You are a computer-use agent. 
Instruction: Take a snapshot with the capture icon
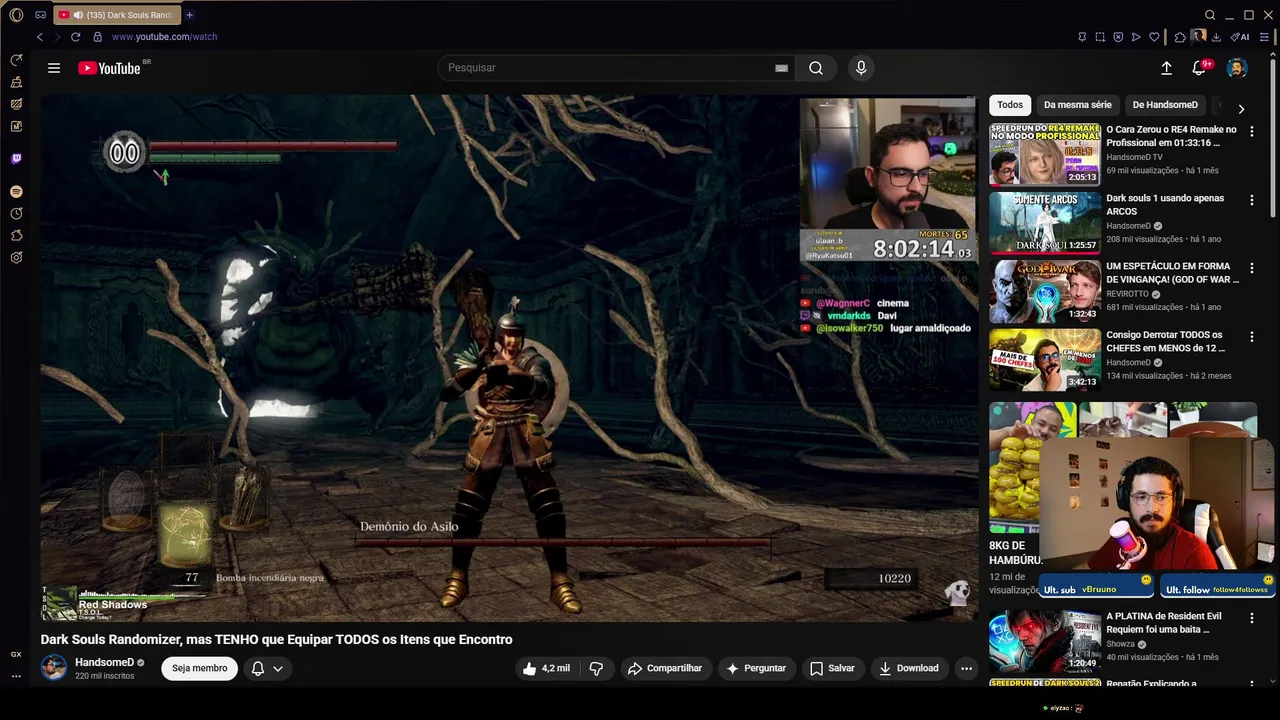click(1100, 37)
